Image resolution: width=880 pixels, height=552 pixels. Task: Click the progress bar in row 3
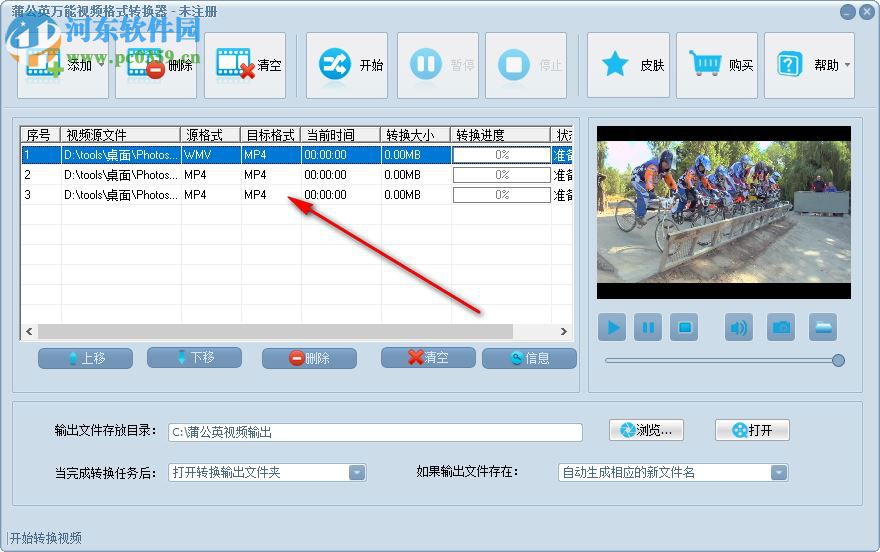(x=502, y=195)
